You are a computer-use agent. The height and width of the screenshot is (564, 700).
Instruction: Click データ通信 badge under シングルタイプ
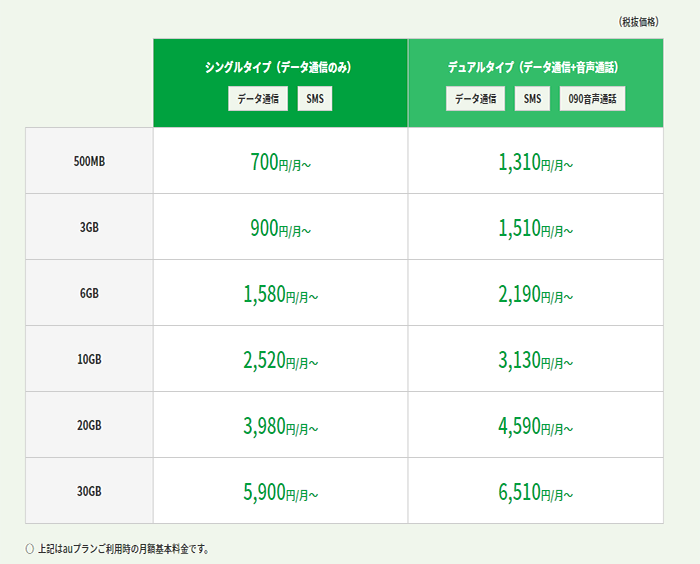258,99
